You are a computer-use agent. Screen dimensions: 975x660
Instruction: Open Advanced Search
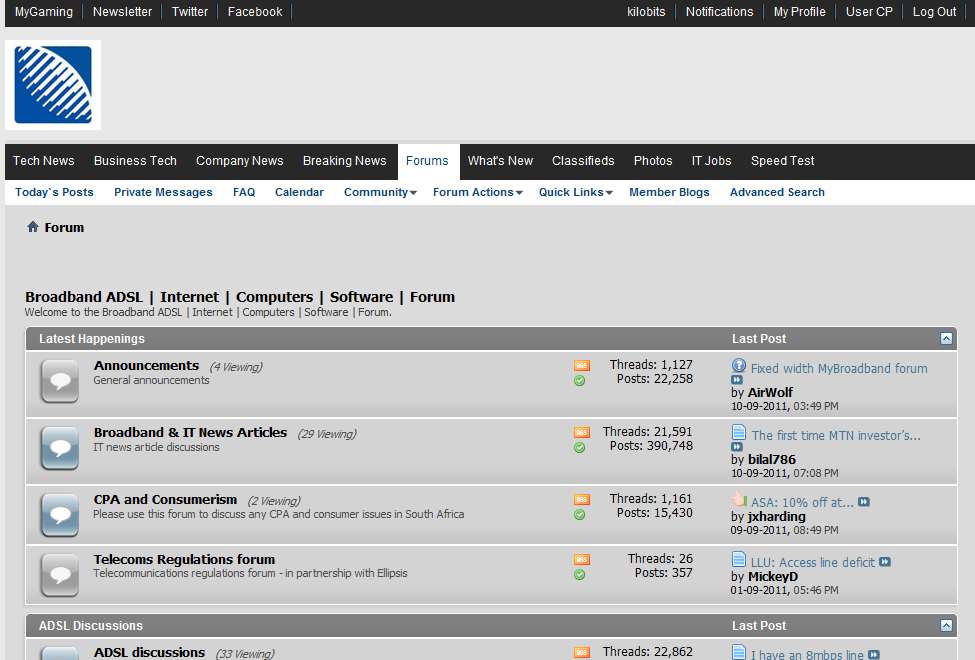pos(777,192)
